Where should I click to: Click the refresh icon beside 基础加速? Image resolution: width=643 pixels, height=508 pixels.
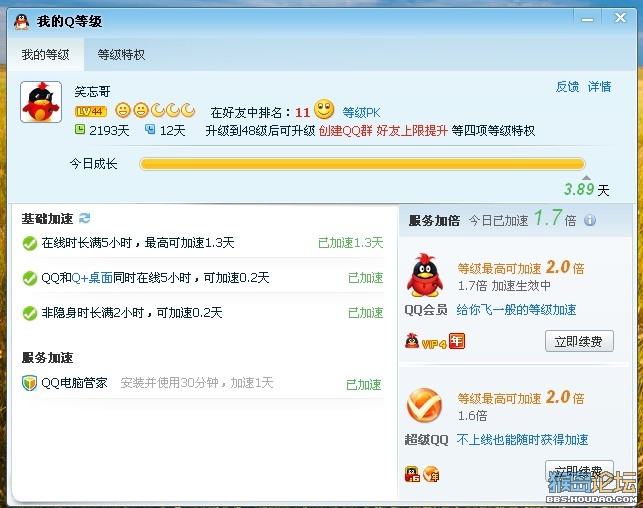84,218
